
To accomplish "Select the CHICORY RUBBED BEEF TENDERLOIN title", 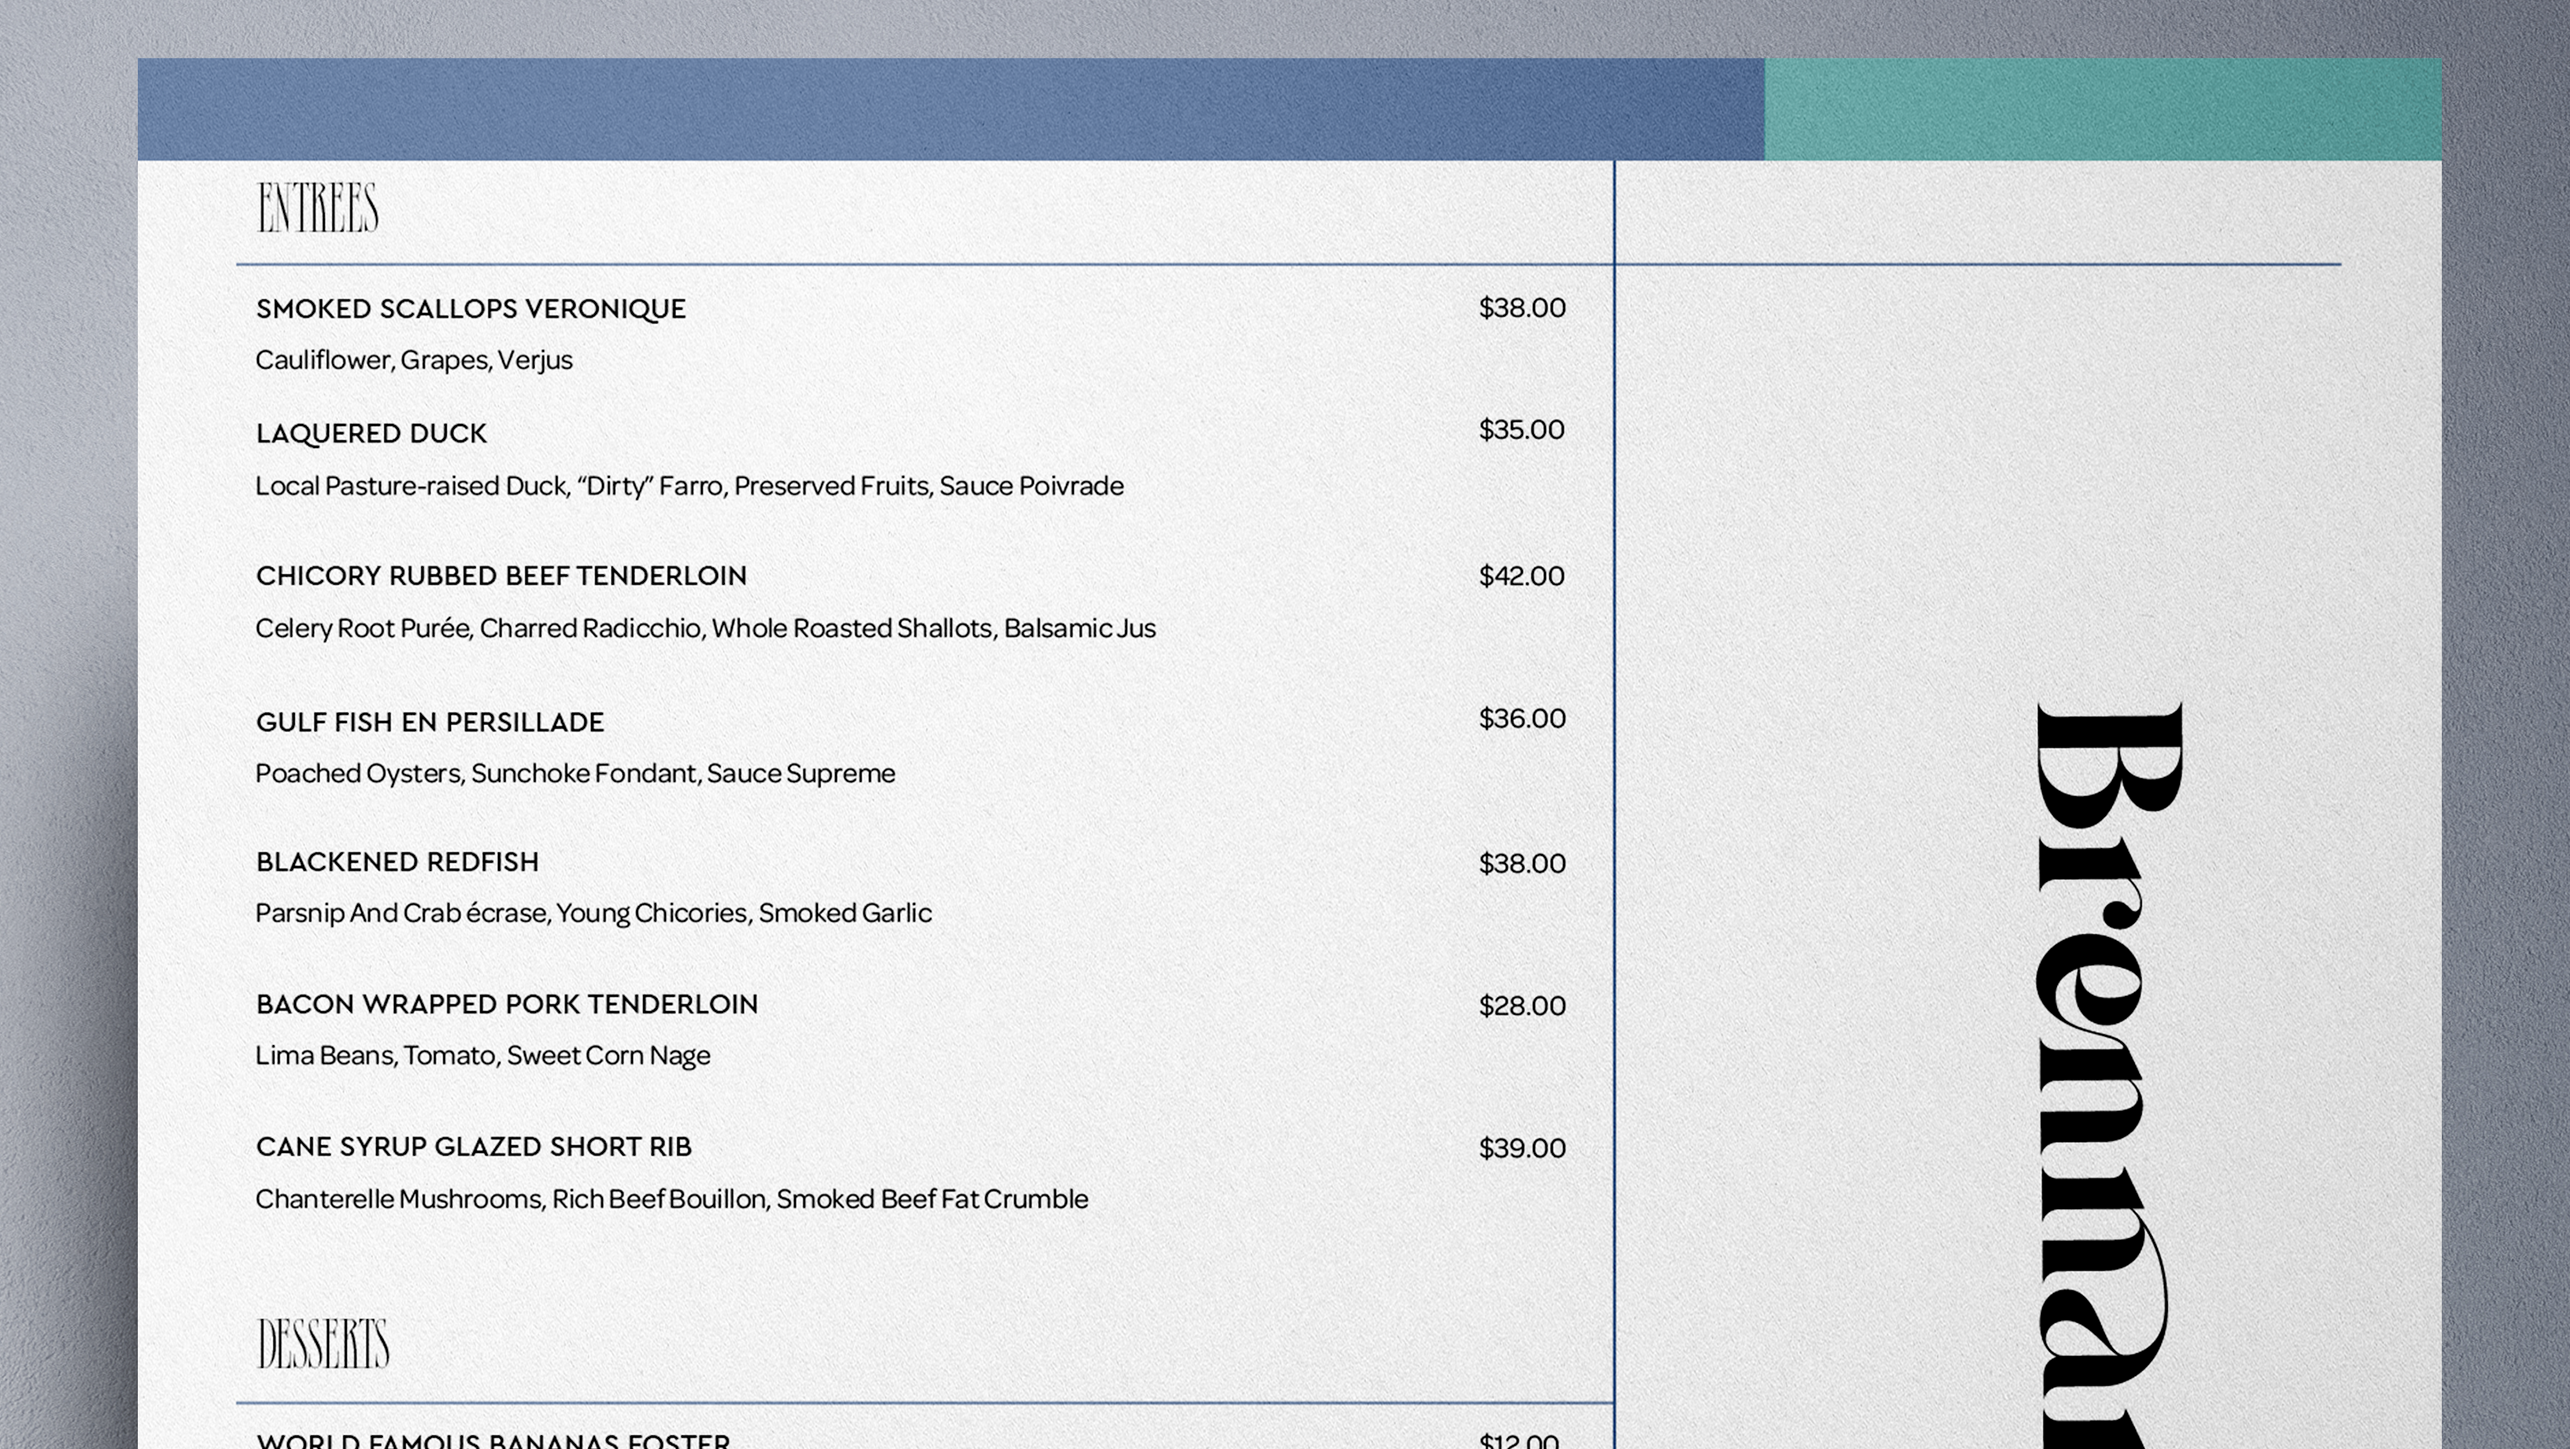I will tap(501, 576).
